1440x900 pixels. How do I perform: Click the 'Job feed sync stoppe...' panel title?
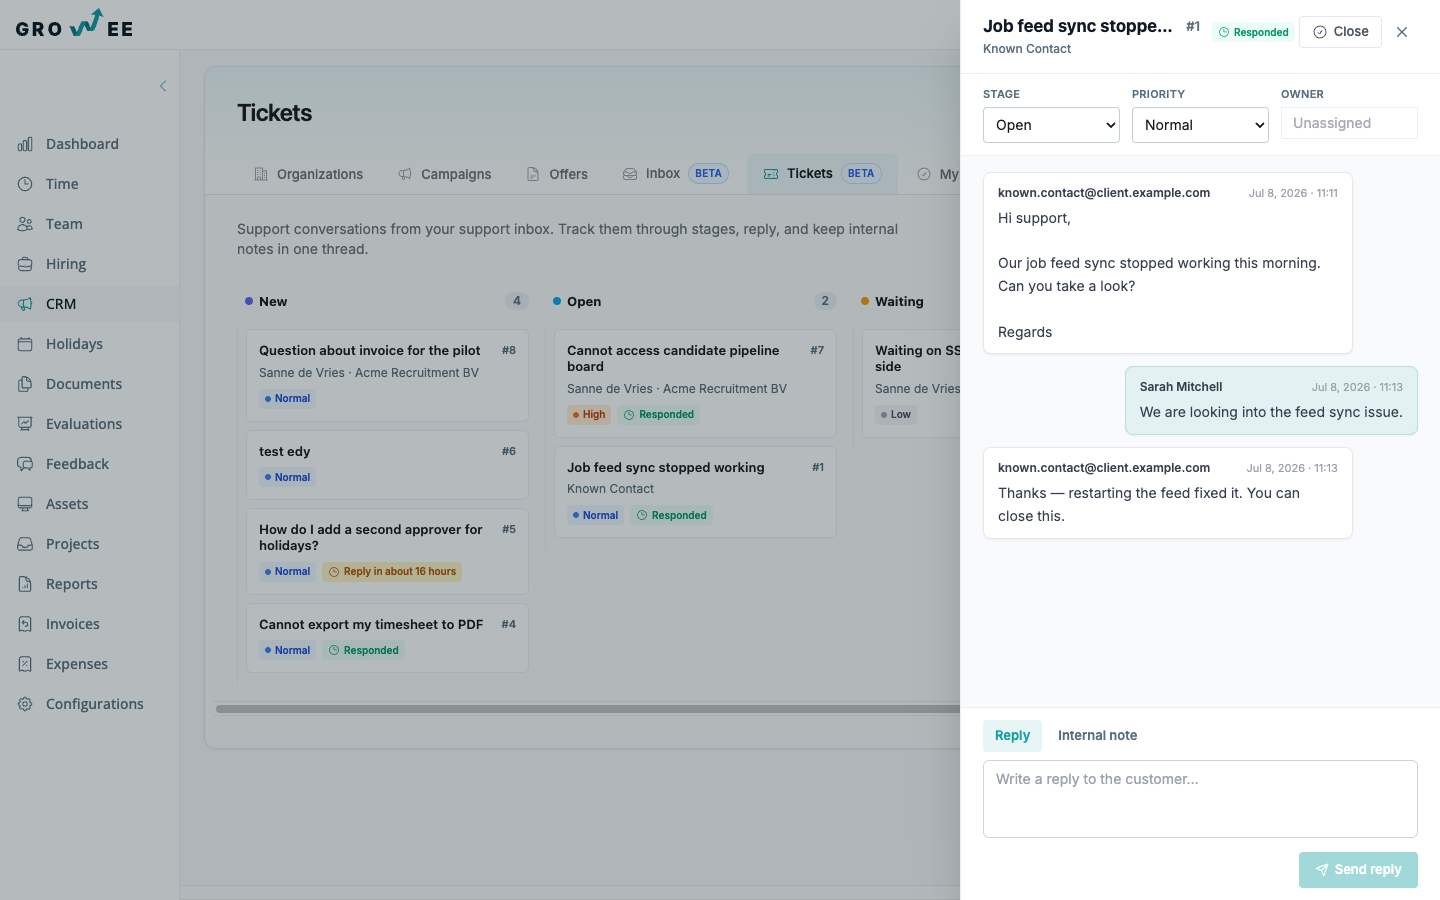[x=1077, y=26]
